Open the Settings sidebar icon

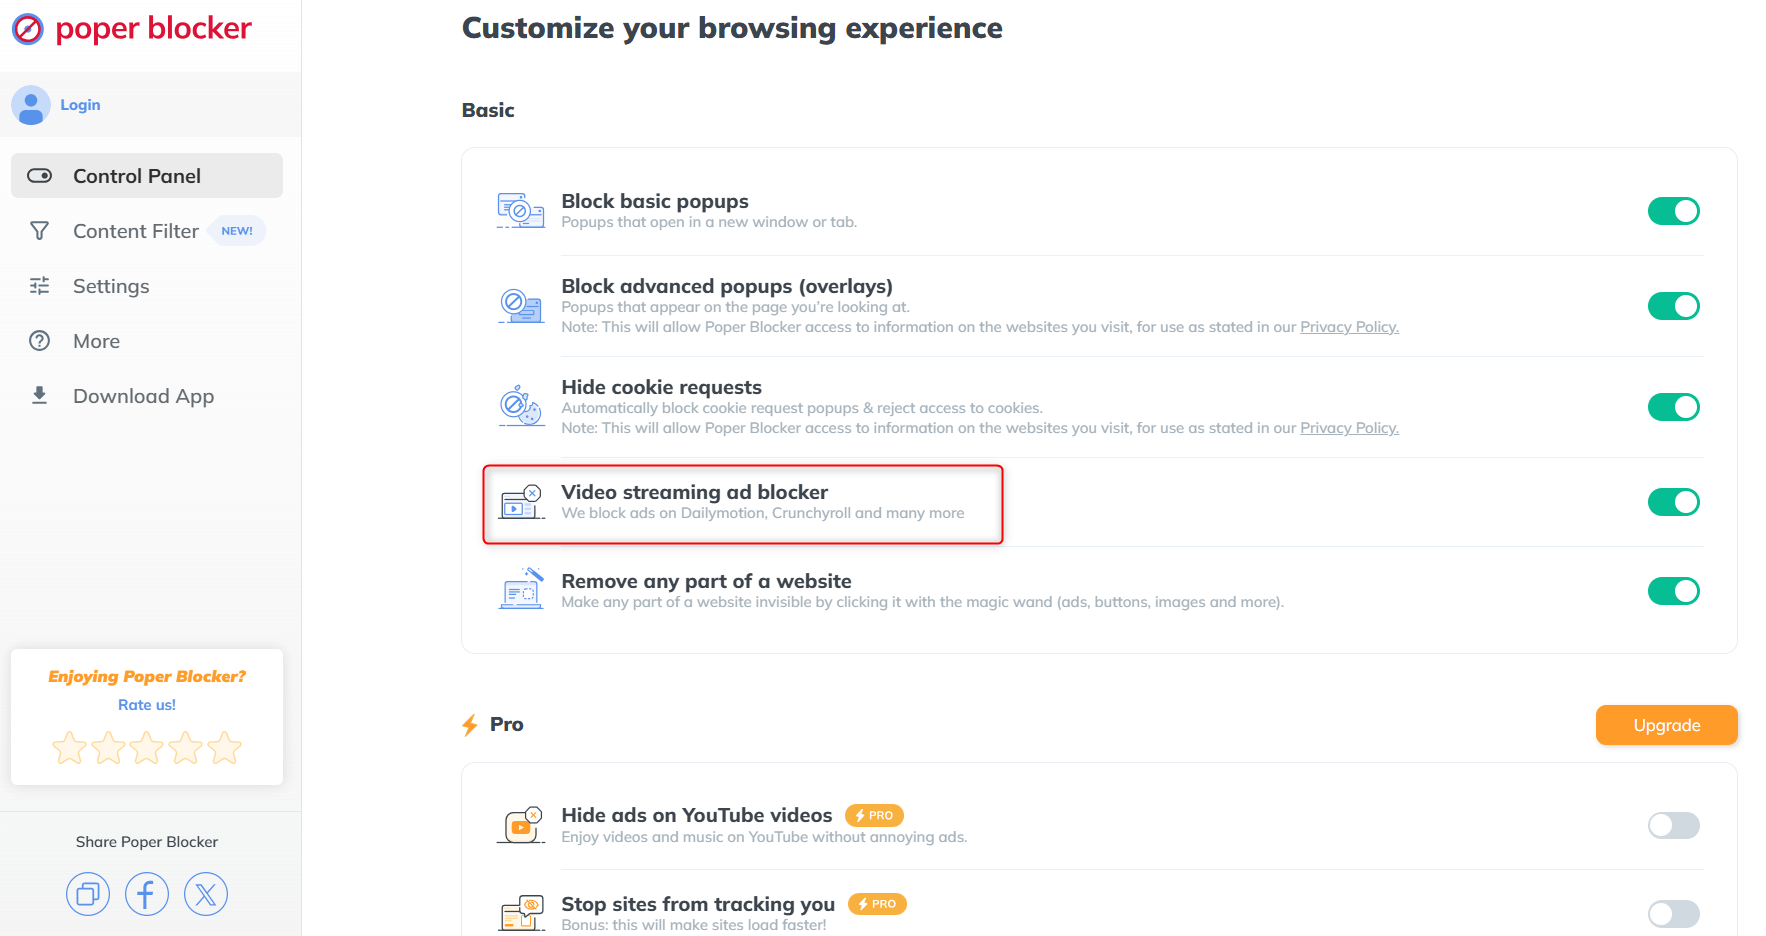point(39,286)
